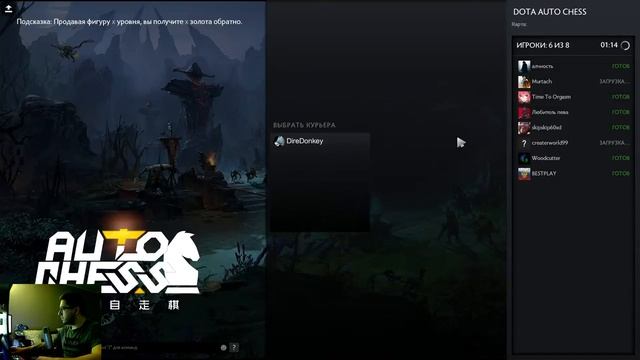
Task: Click the ИГРОКИ: 6 ИЗ 8 header
Action: [543, 45]
